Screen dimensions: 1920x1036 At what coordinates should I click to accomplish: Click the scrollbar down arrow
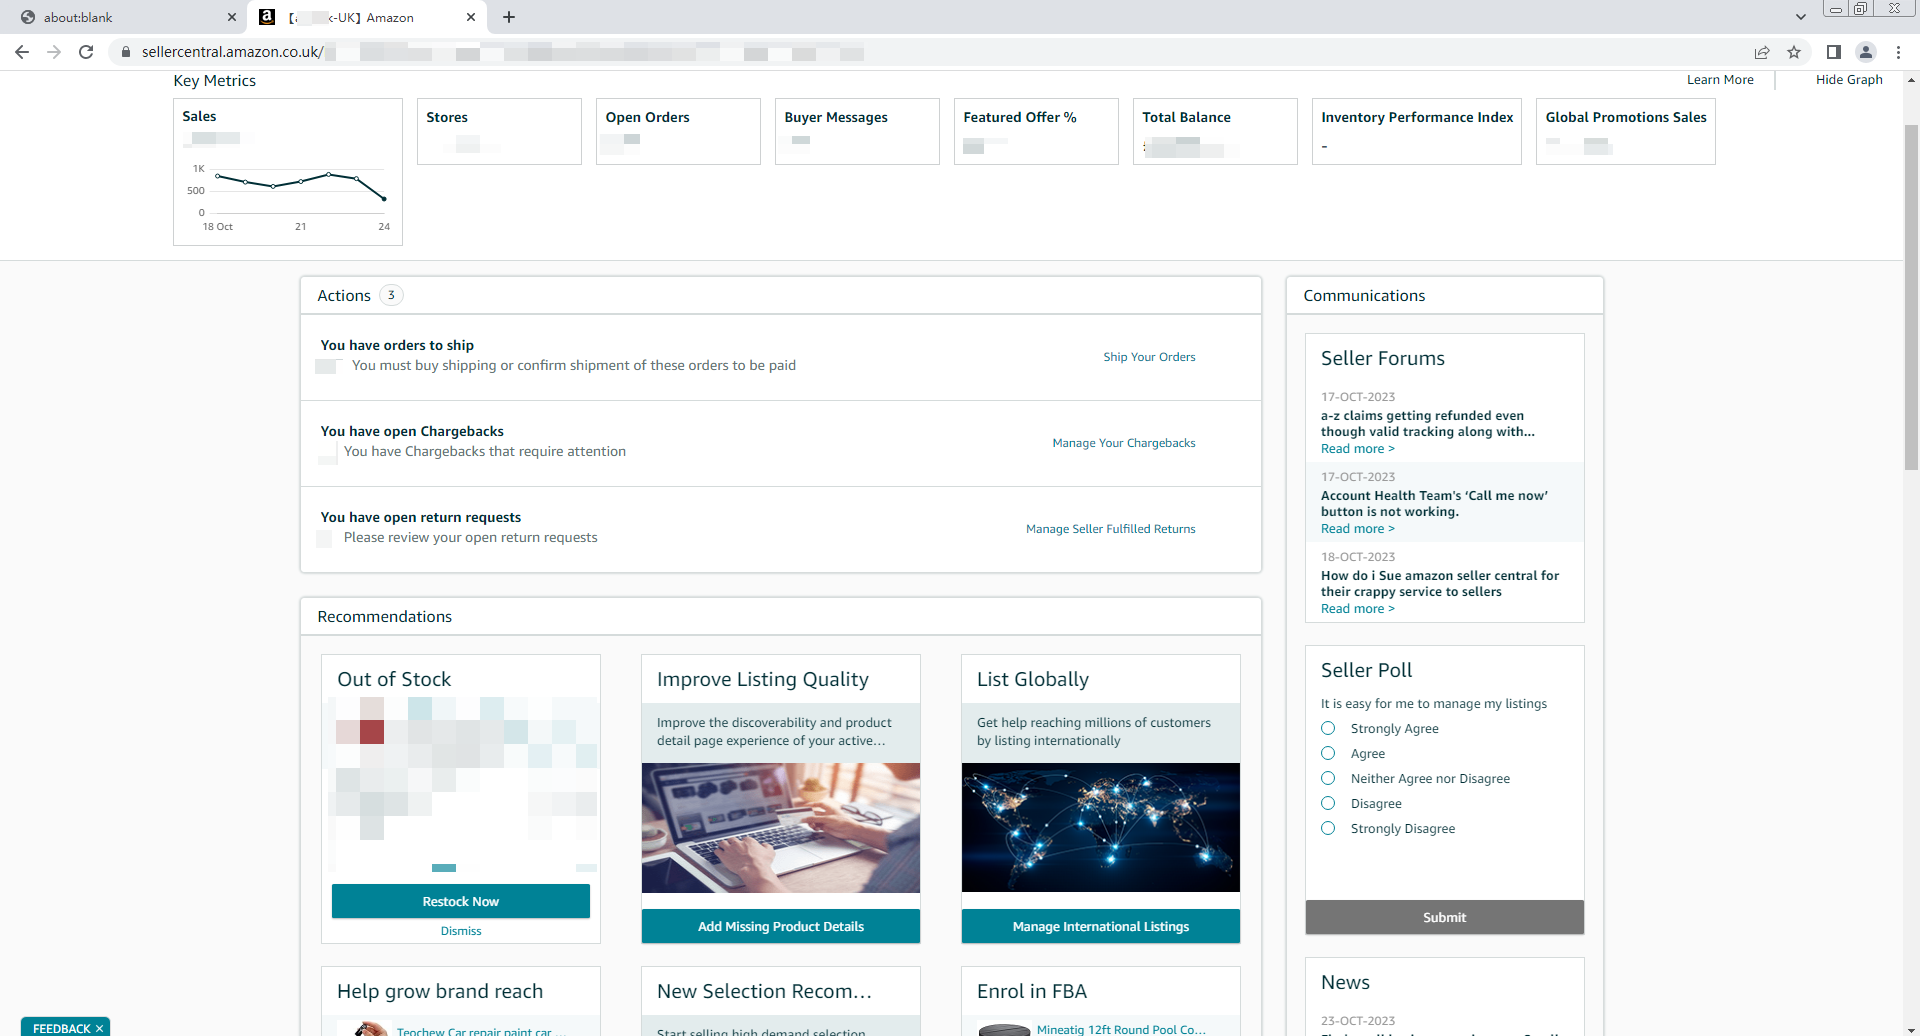pos(1911,1029)
